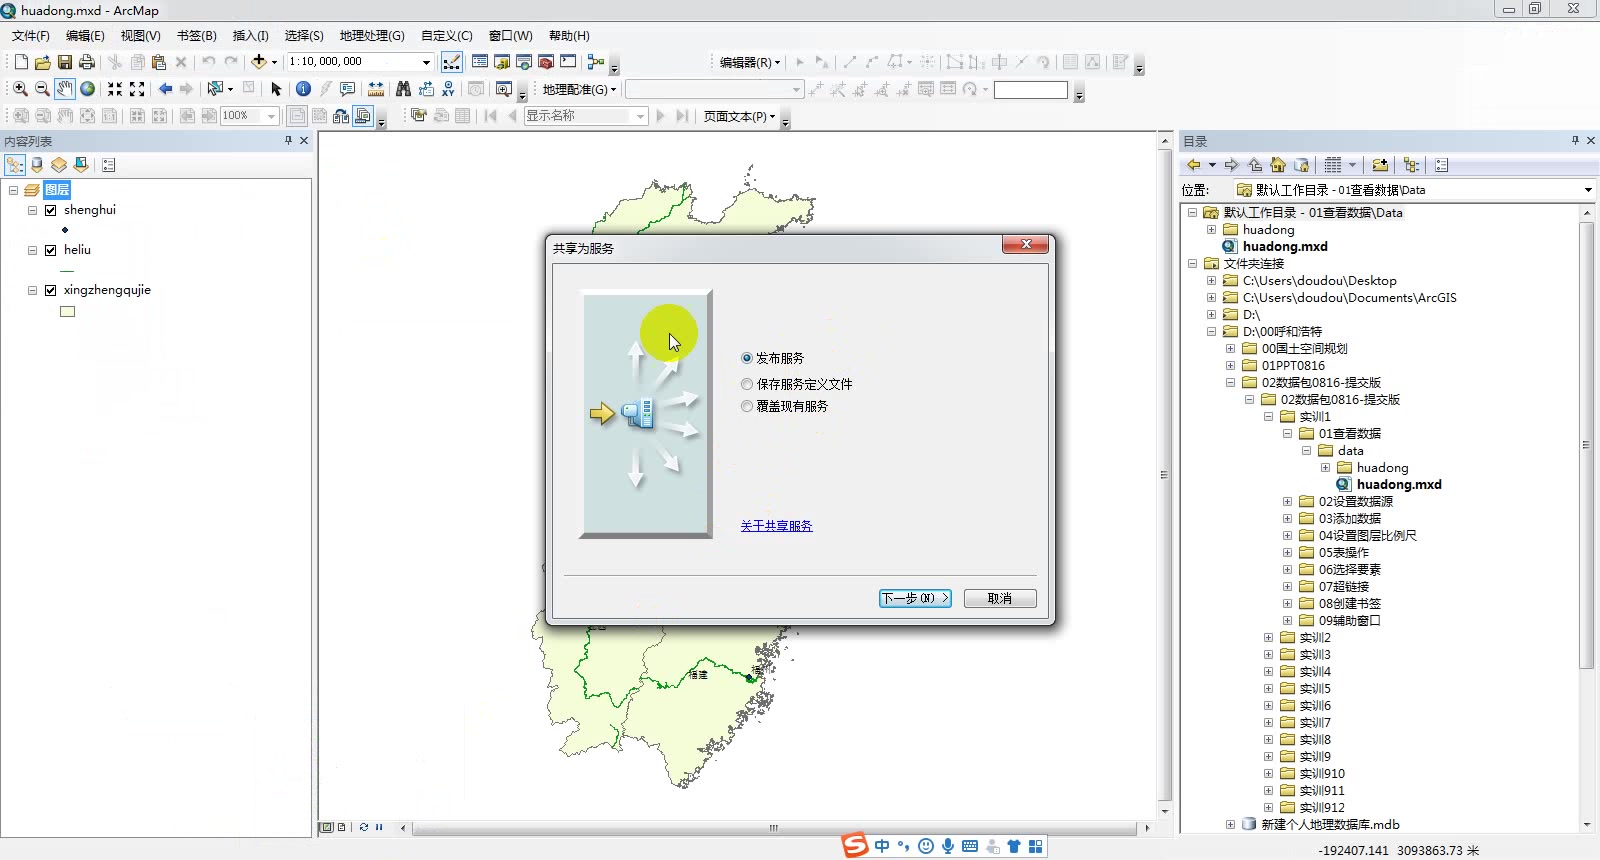Toggle the catalog tree view icon

coord(1411,165)
